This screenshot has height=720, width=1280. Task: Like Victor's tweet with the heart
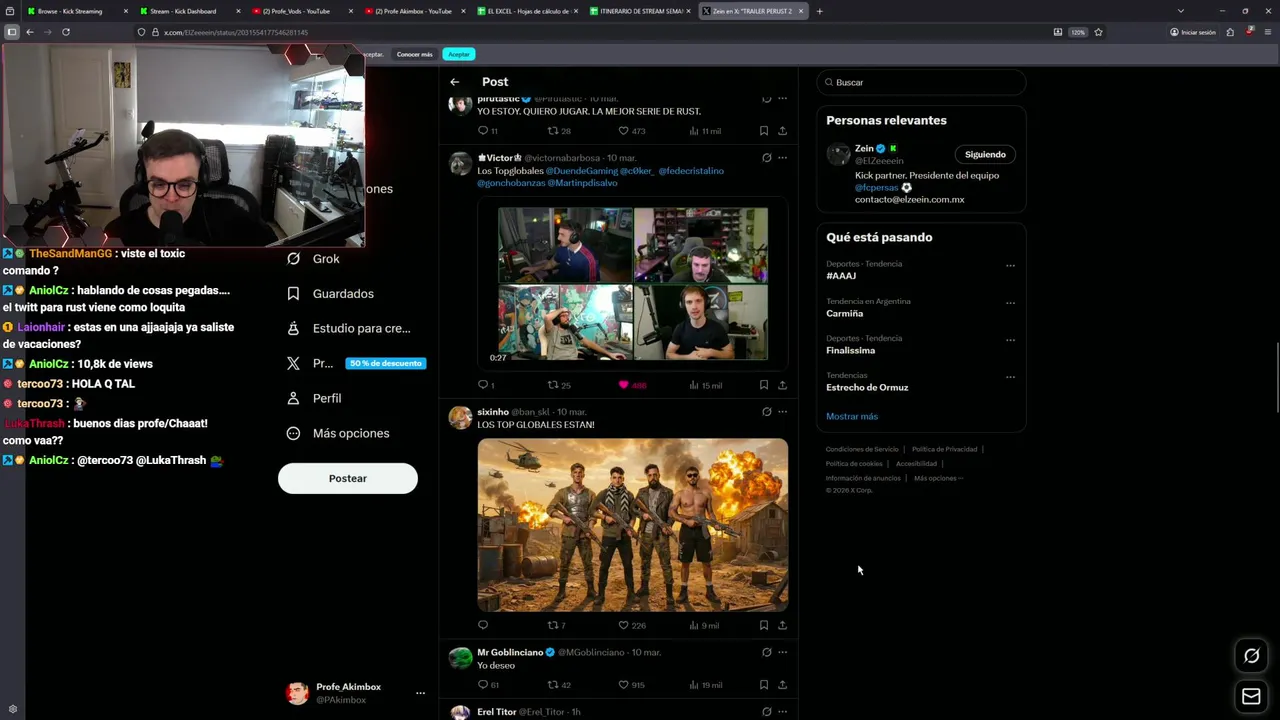[x=624, y=385]
